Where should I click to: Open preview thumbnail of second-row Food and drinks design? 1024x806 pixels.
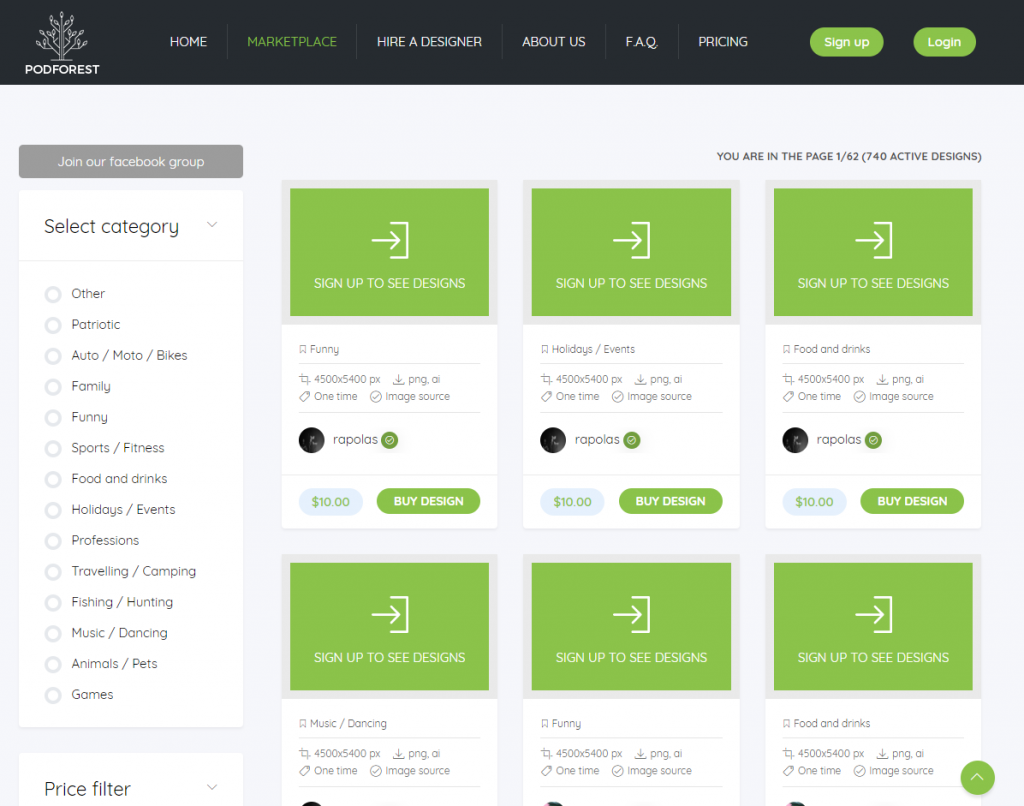873,626
